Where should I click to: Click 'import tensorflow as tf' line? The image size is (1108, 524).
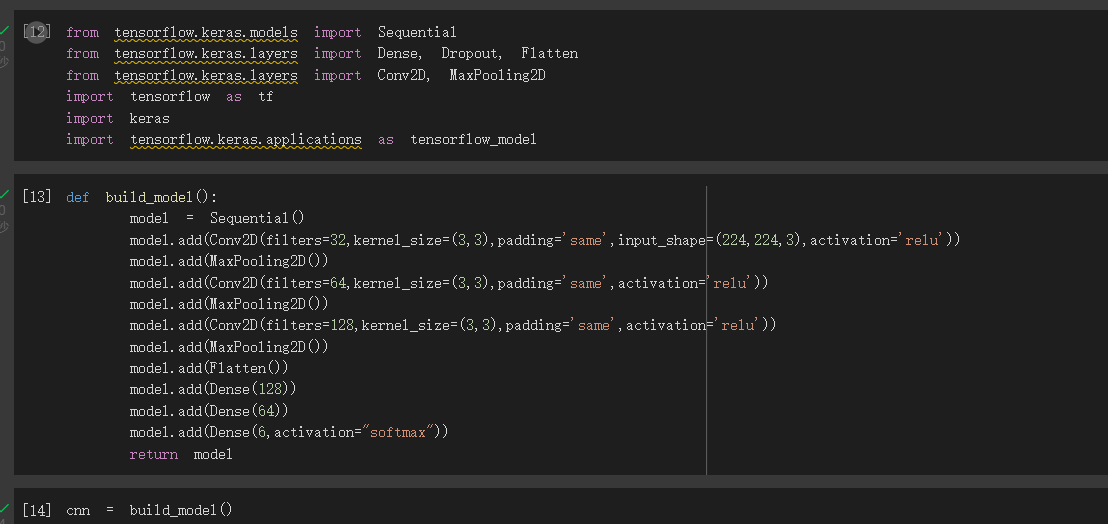click(x=170, y=97)
